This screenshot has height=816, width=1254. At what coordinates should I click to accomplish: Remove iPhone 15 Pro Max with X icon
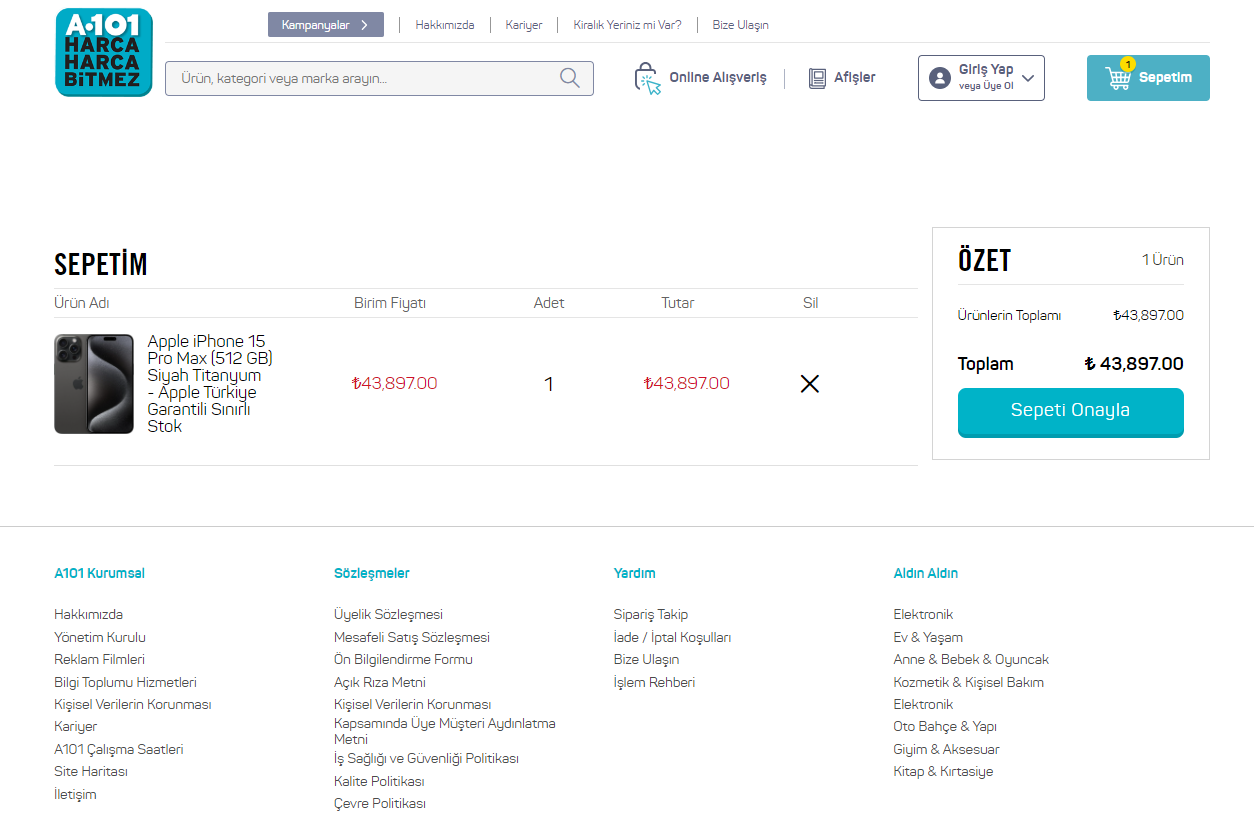click(810, 383)
